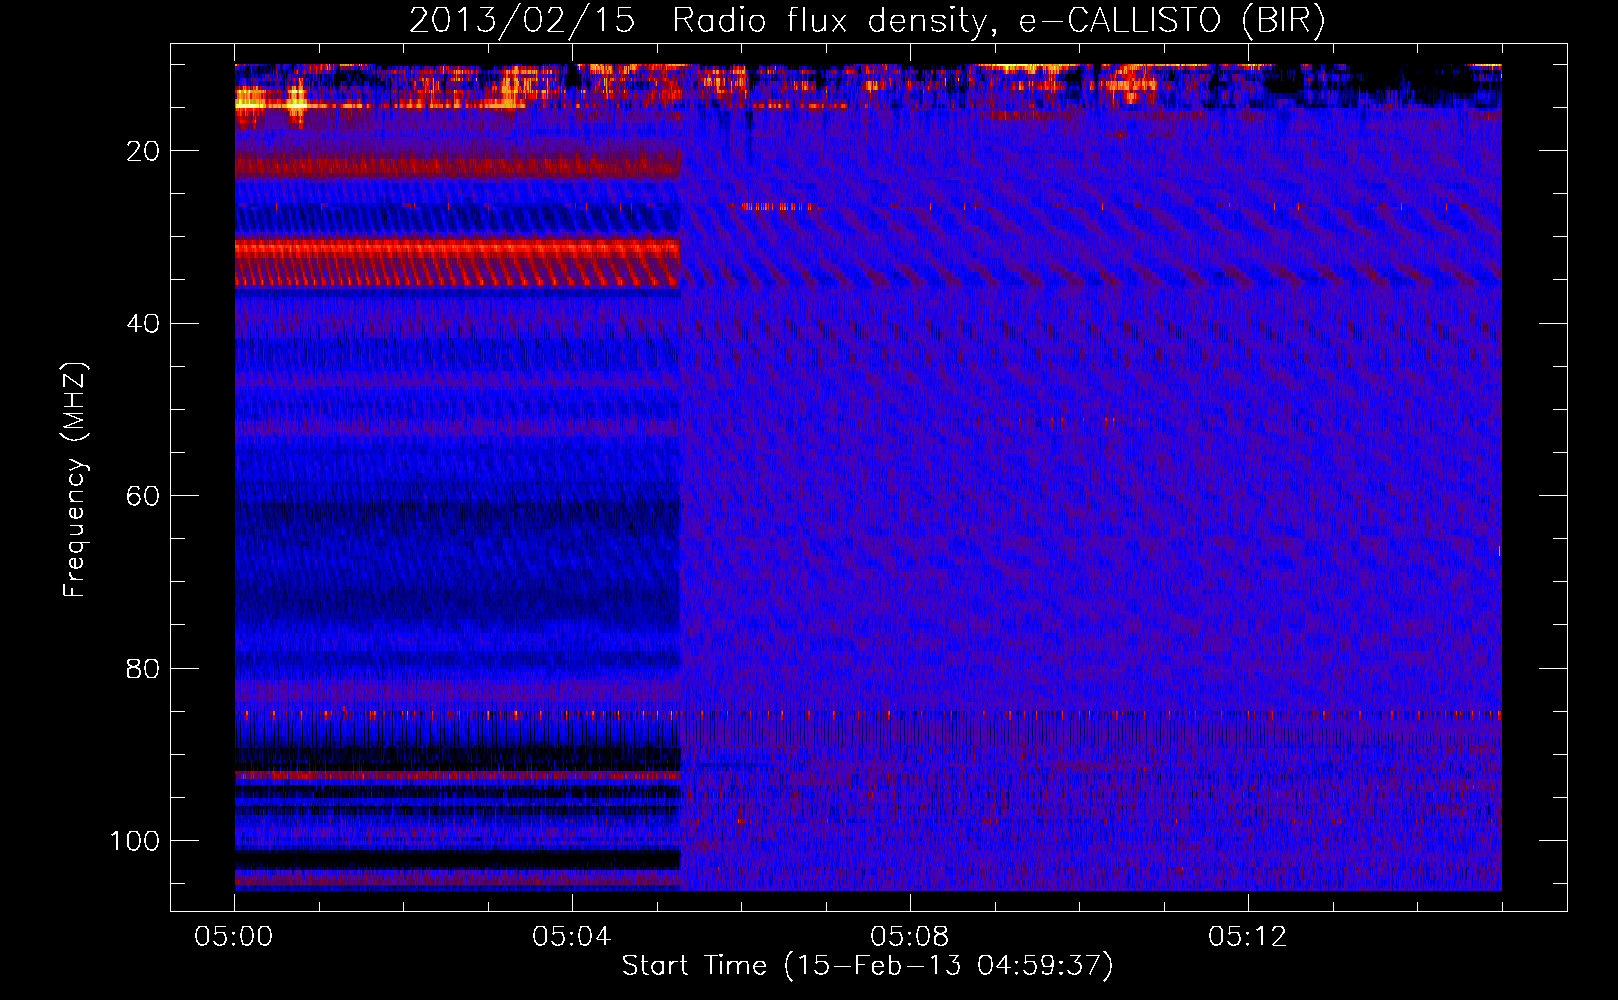
Task: Click the 'Start Time (15-Feb-13 04:59:37)' label
Action: [x=867, y=966]
